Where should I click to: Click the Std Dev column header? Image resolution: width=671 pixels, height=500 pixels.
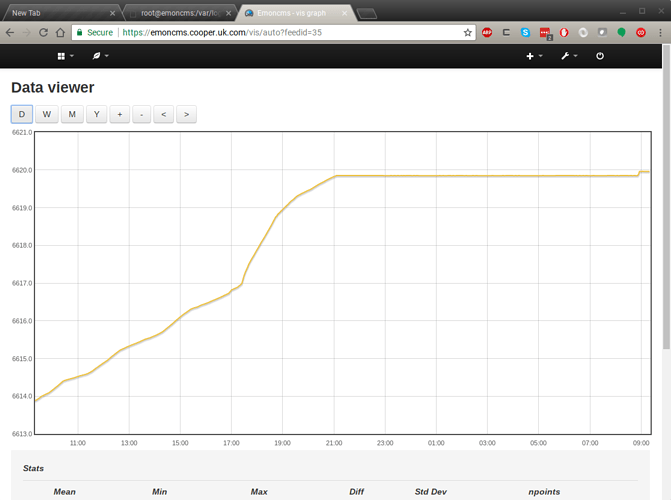point(431,492)
